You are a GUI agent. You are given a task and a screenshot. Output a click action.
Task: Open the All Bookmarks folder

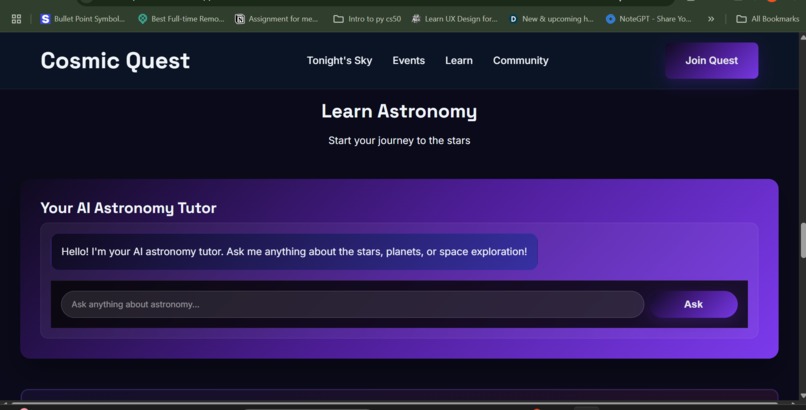click(768, 19)
